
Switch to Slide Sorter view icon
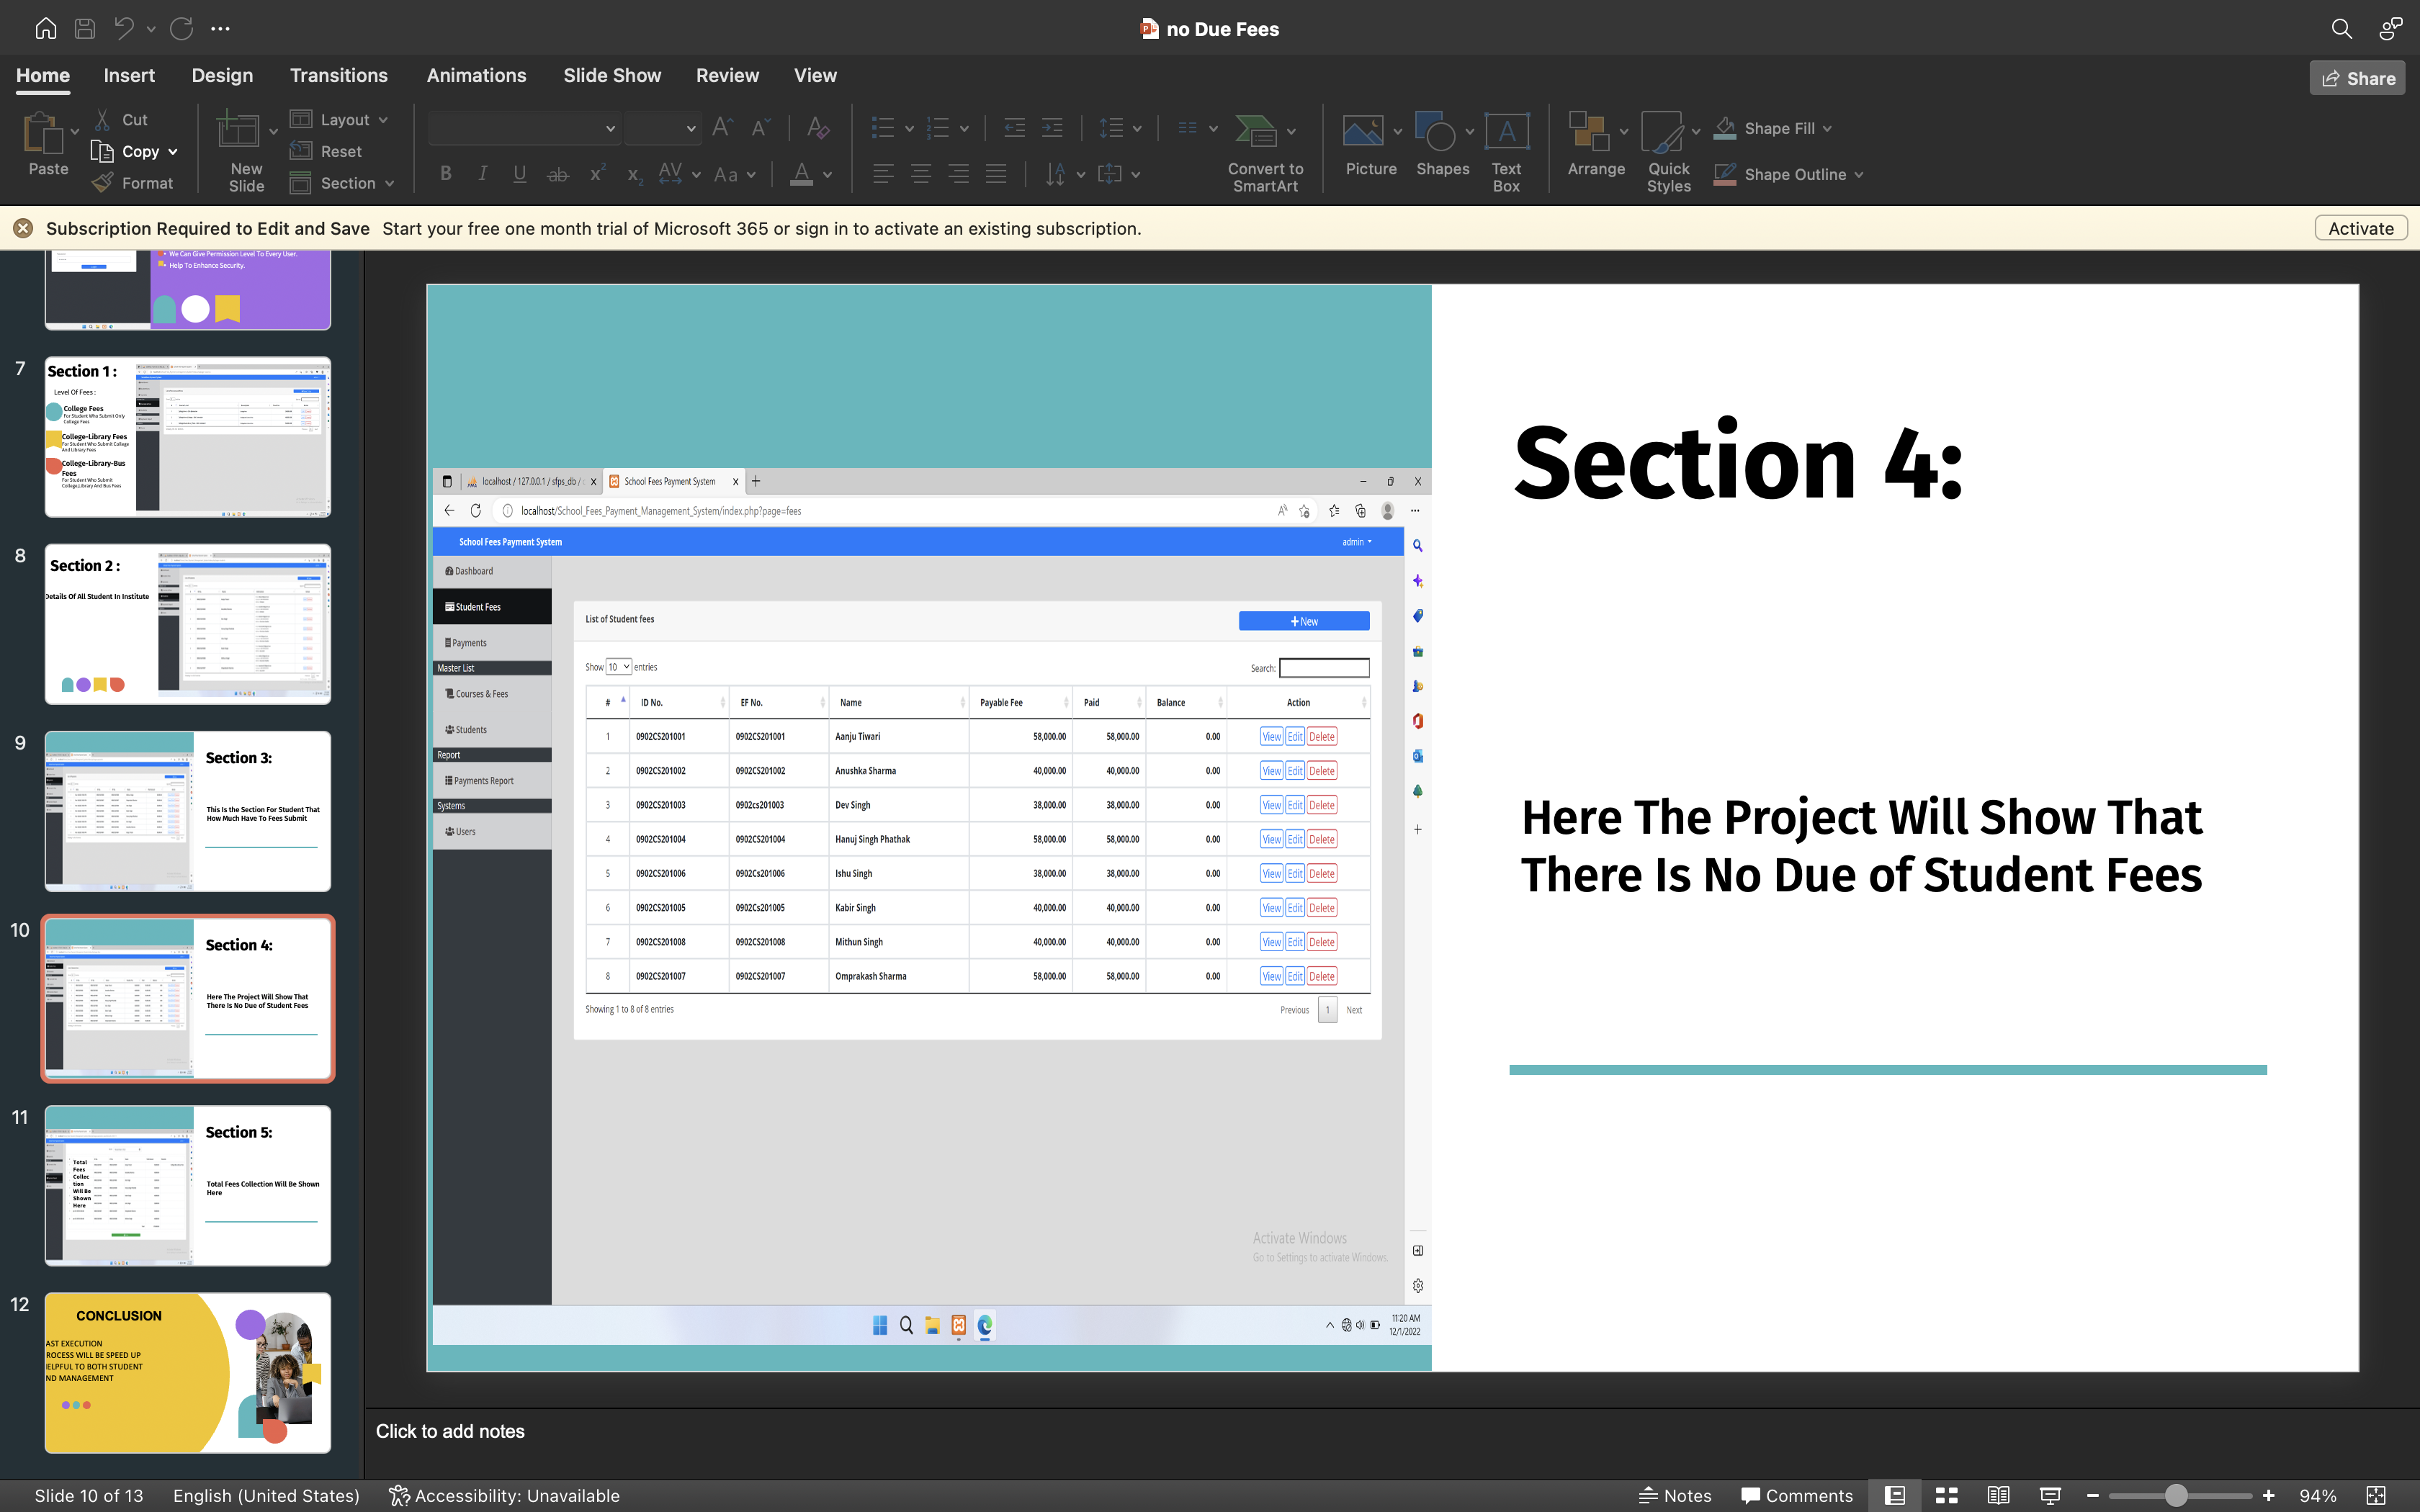pyautogui.click(x=1946, y=1495)
